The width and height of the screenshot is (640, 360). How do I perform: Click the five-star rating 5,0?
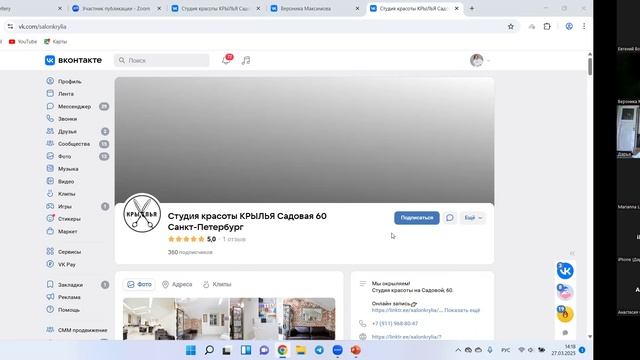[x=192, y=239]
